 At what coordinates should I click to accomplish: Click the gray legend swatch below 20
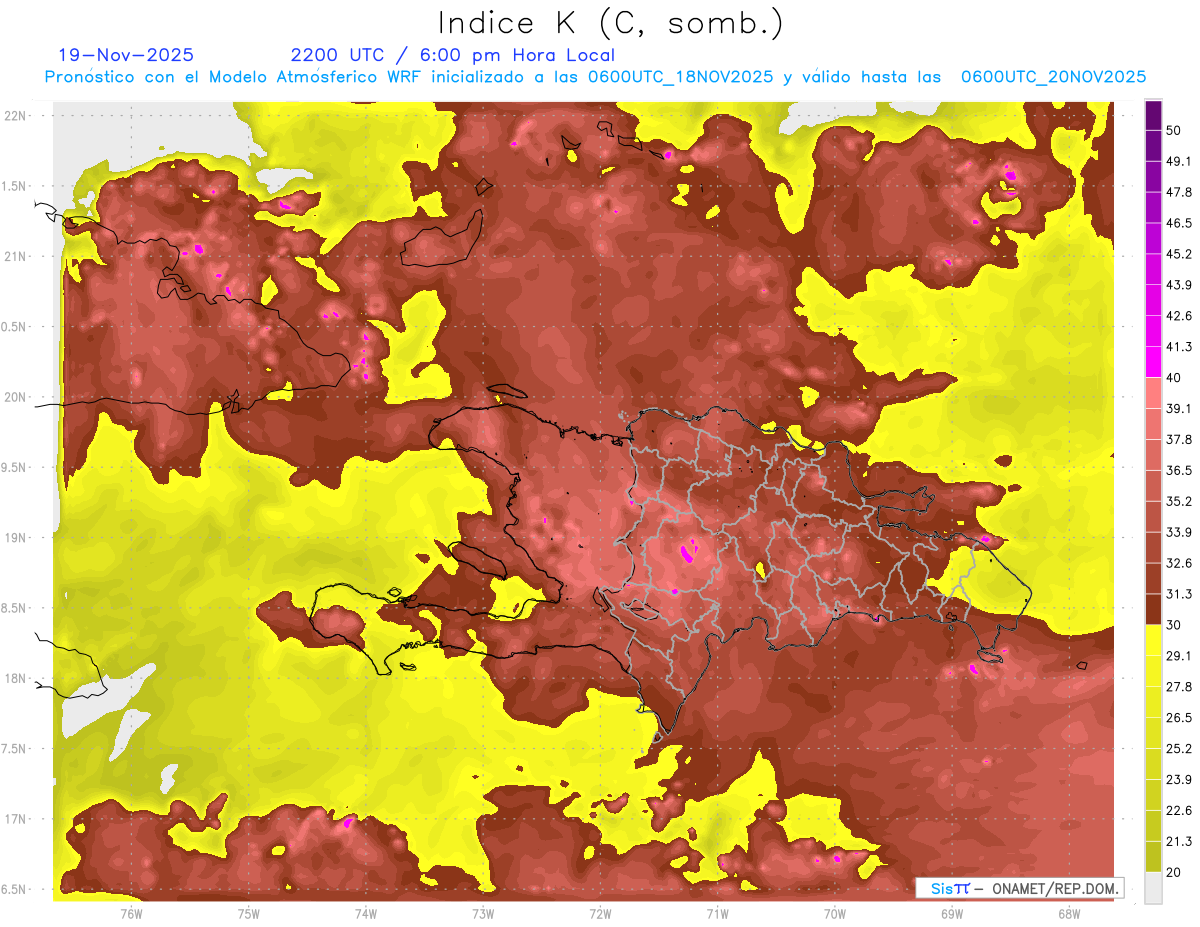[x=1153, y=888]
